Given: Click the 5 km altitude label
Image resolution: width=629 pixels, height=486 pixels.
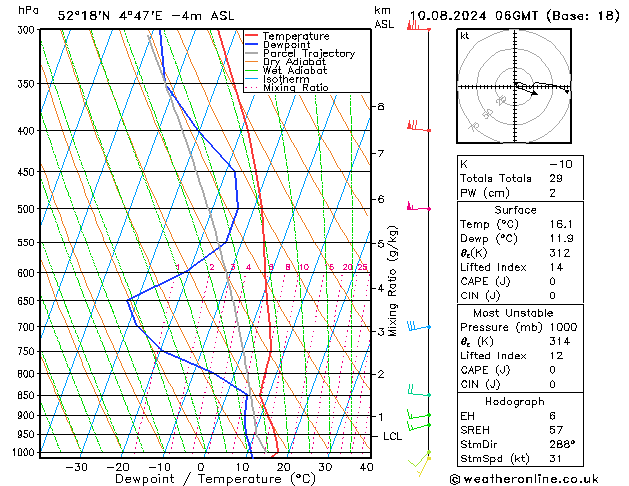Looking at the screenshot, I should 381,243.
